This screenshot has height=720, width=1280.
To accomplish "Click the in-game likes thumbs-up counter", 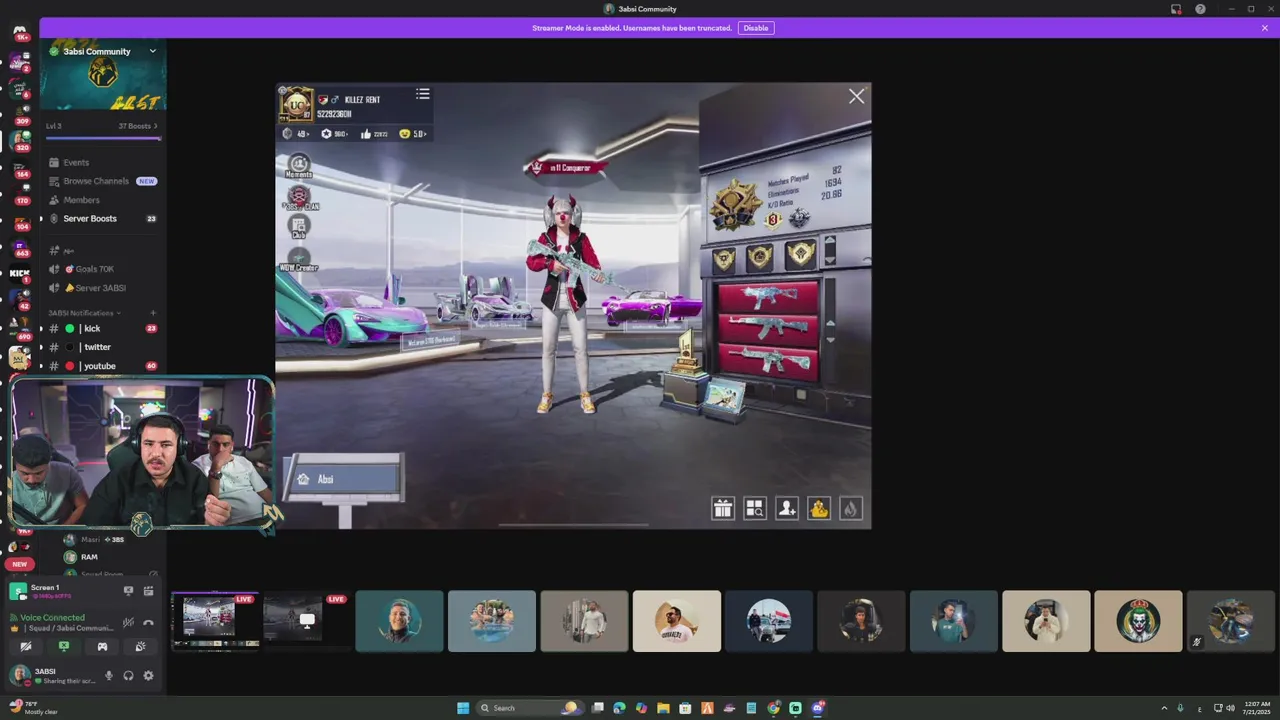I will pyautogui.click(x=374, y=134).
